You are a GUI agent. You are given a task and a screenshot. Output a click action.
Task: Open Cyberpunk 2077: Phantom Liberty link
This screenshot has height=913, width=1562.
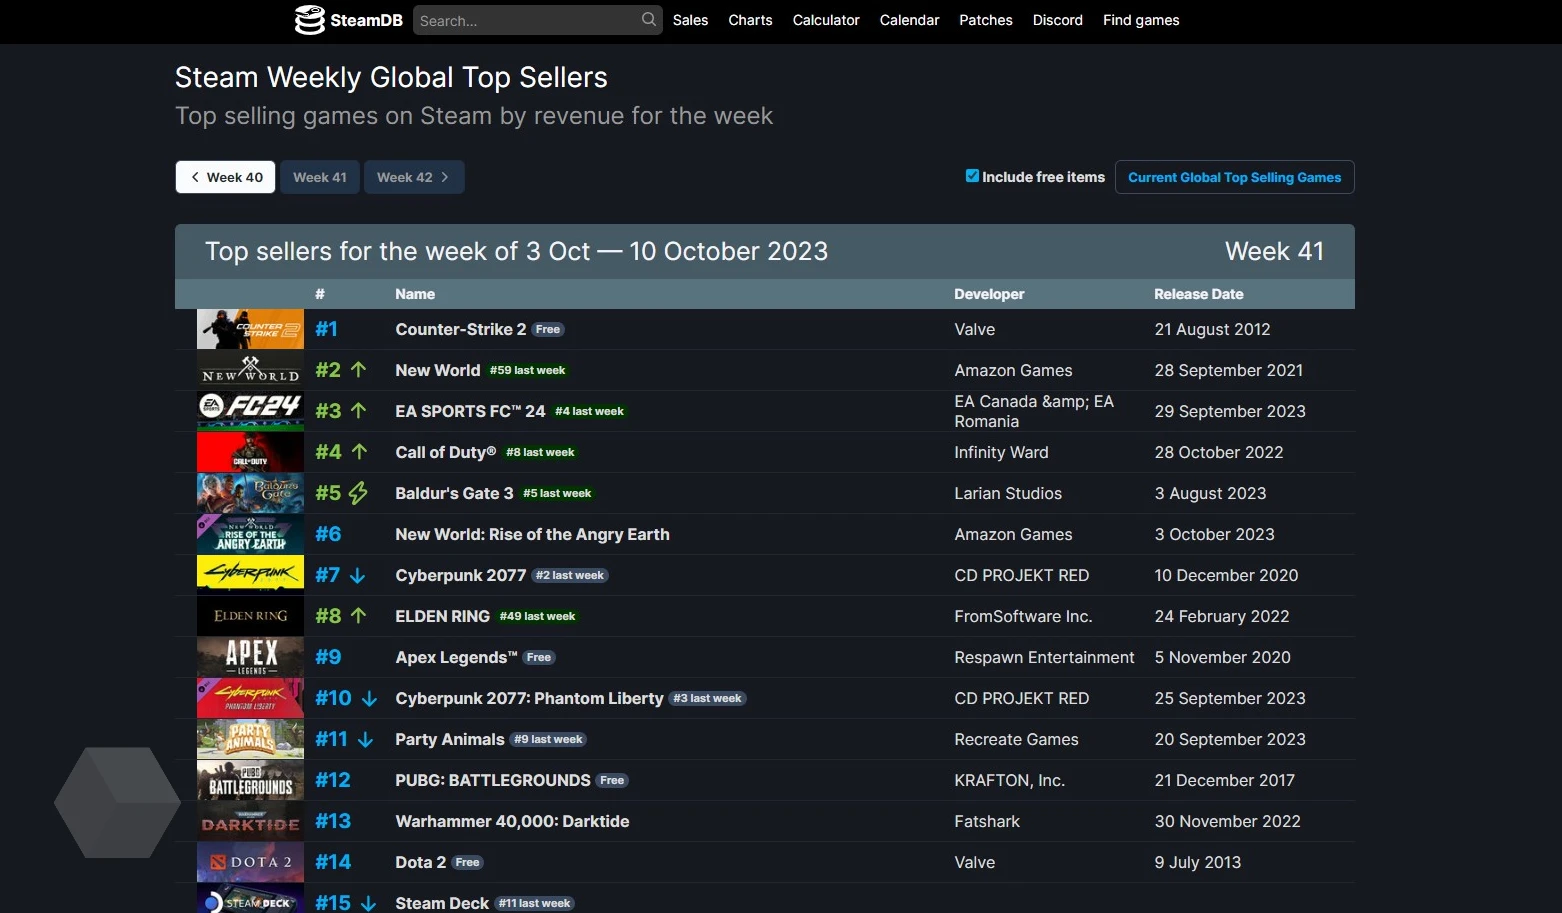529,698
